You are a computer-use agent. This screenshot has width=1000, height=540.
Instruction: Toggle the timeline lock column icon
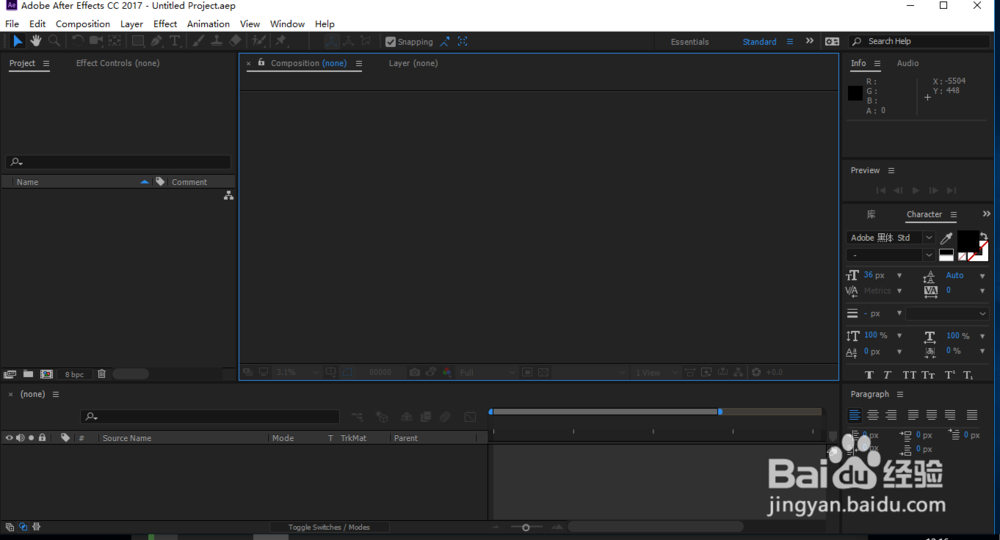[42, 438]
